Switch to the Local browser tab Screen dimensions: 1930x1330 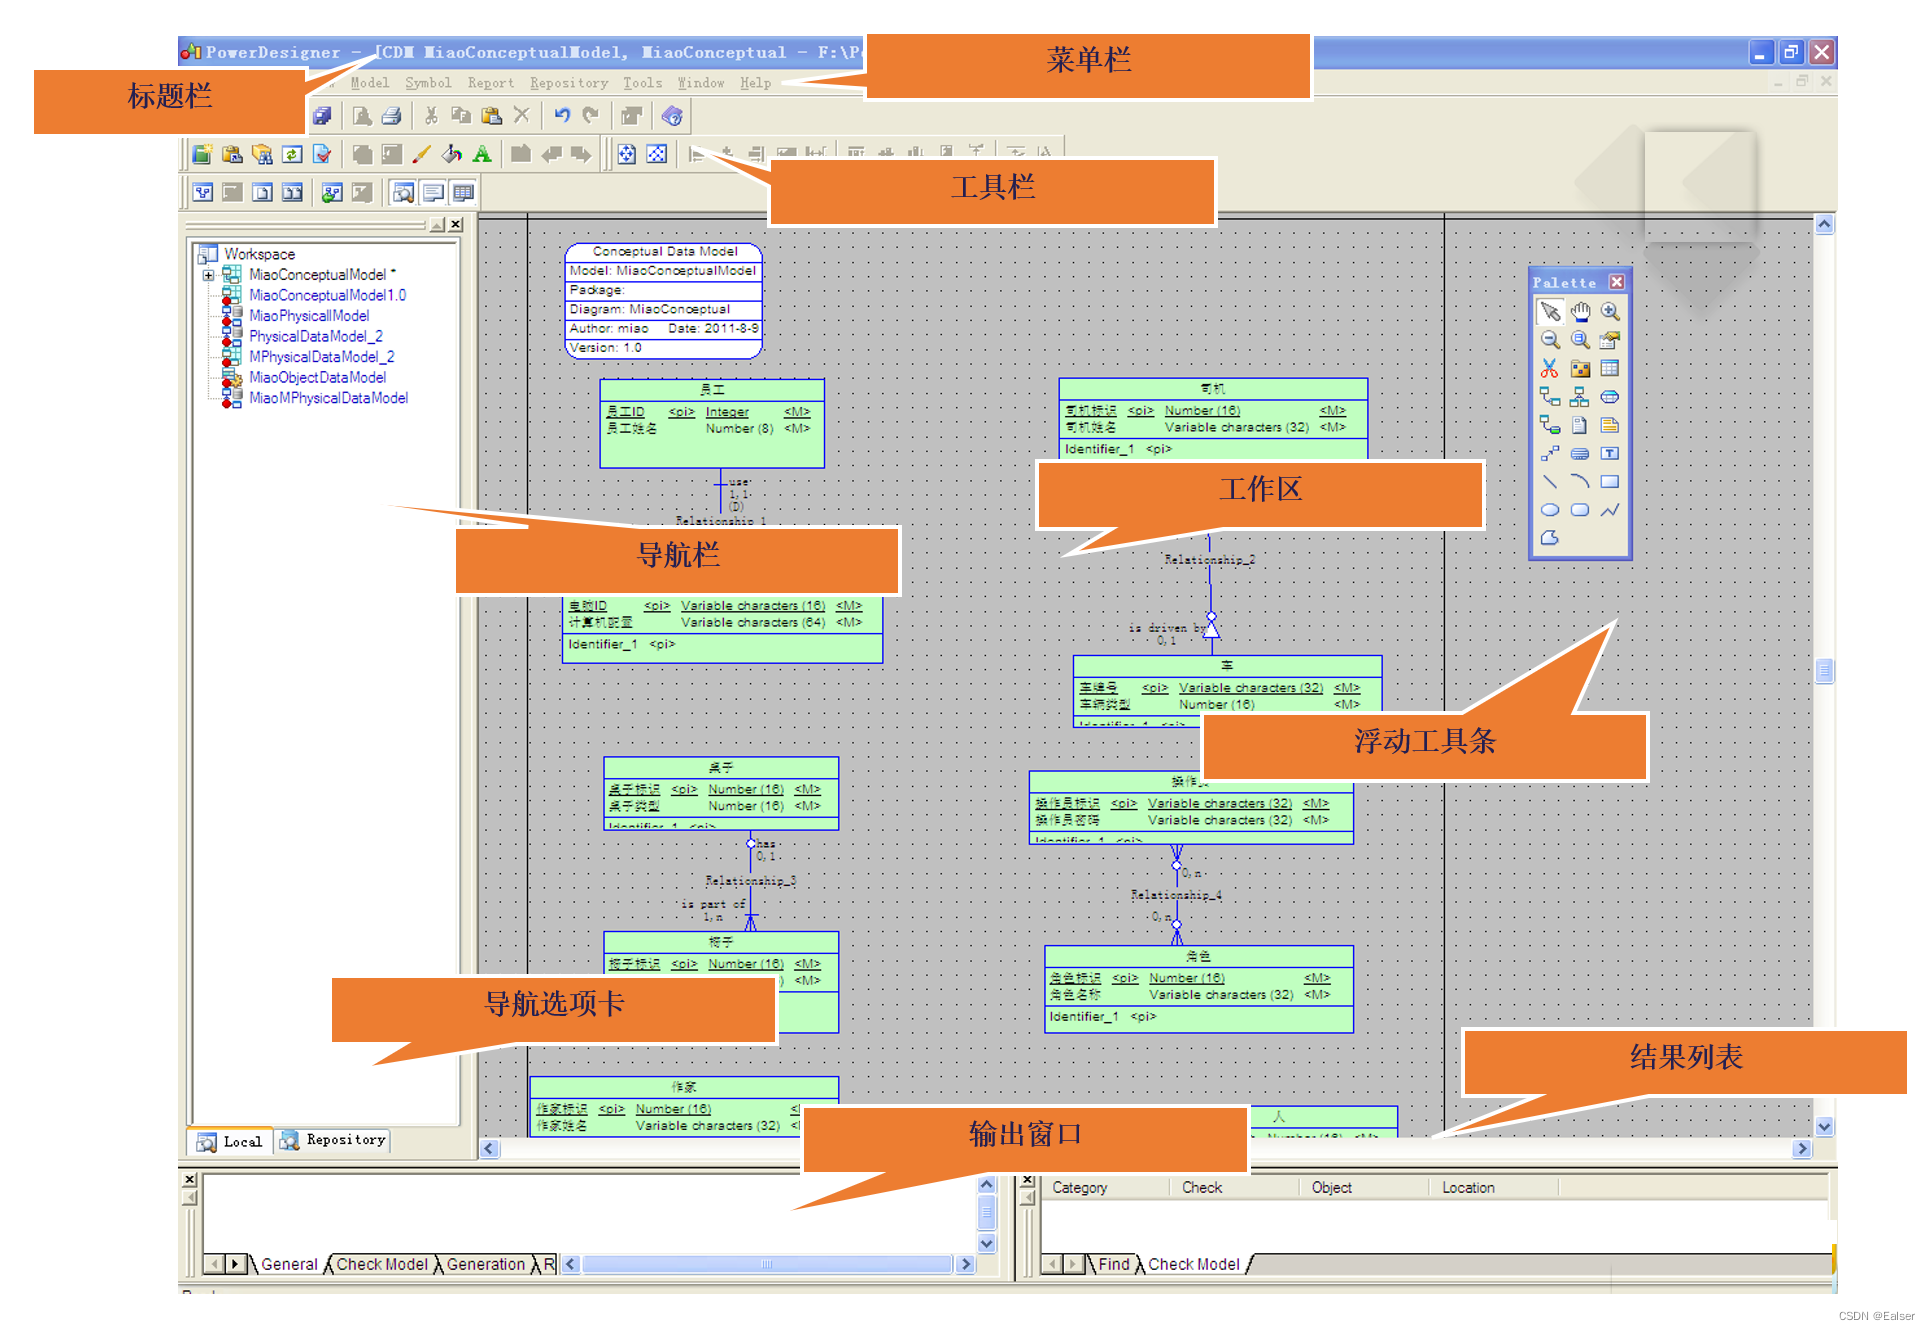pyautogui.click(x=231, y=1141)
